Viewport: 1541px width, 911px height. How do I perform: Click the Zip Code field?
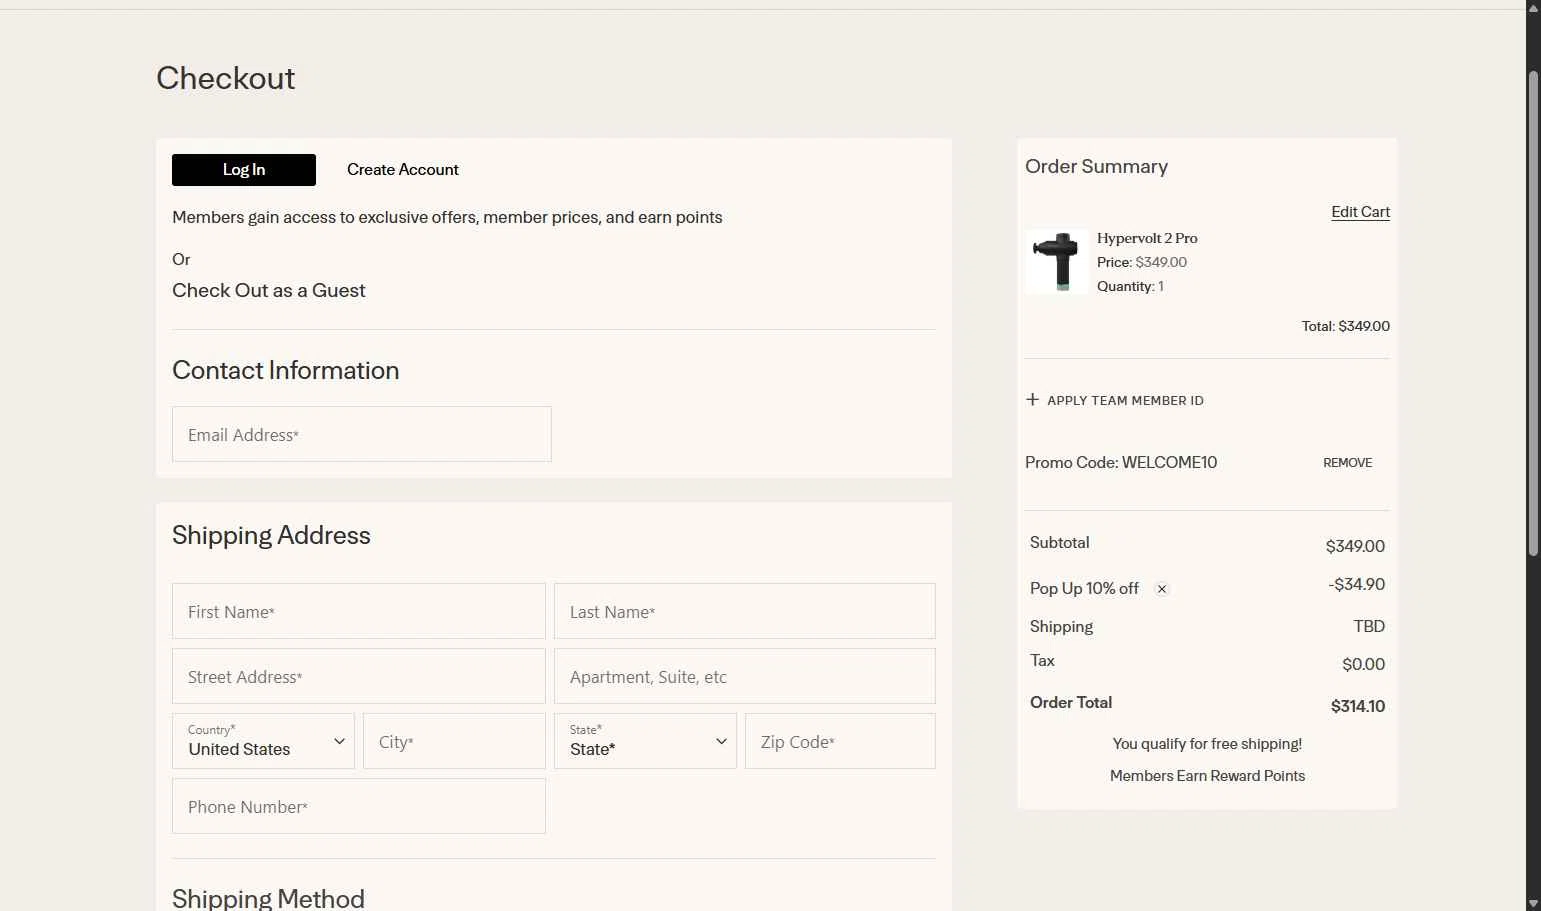[840, 741]
